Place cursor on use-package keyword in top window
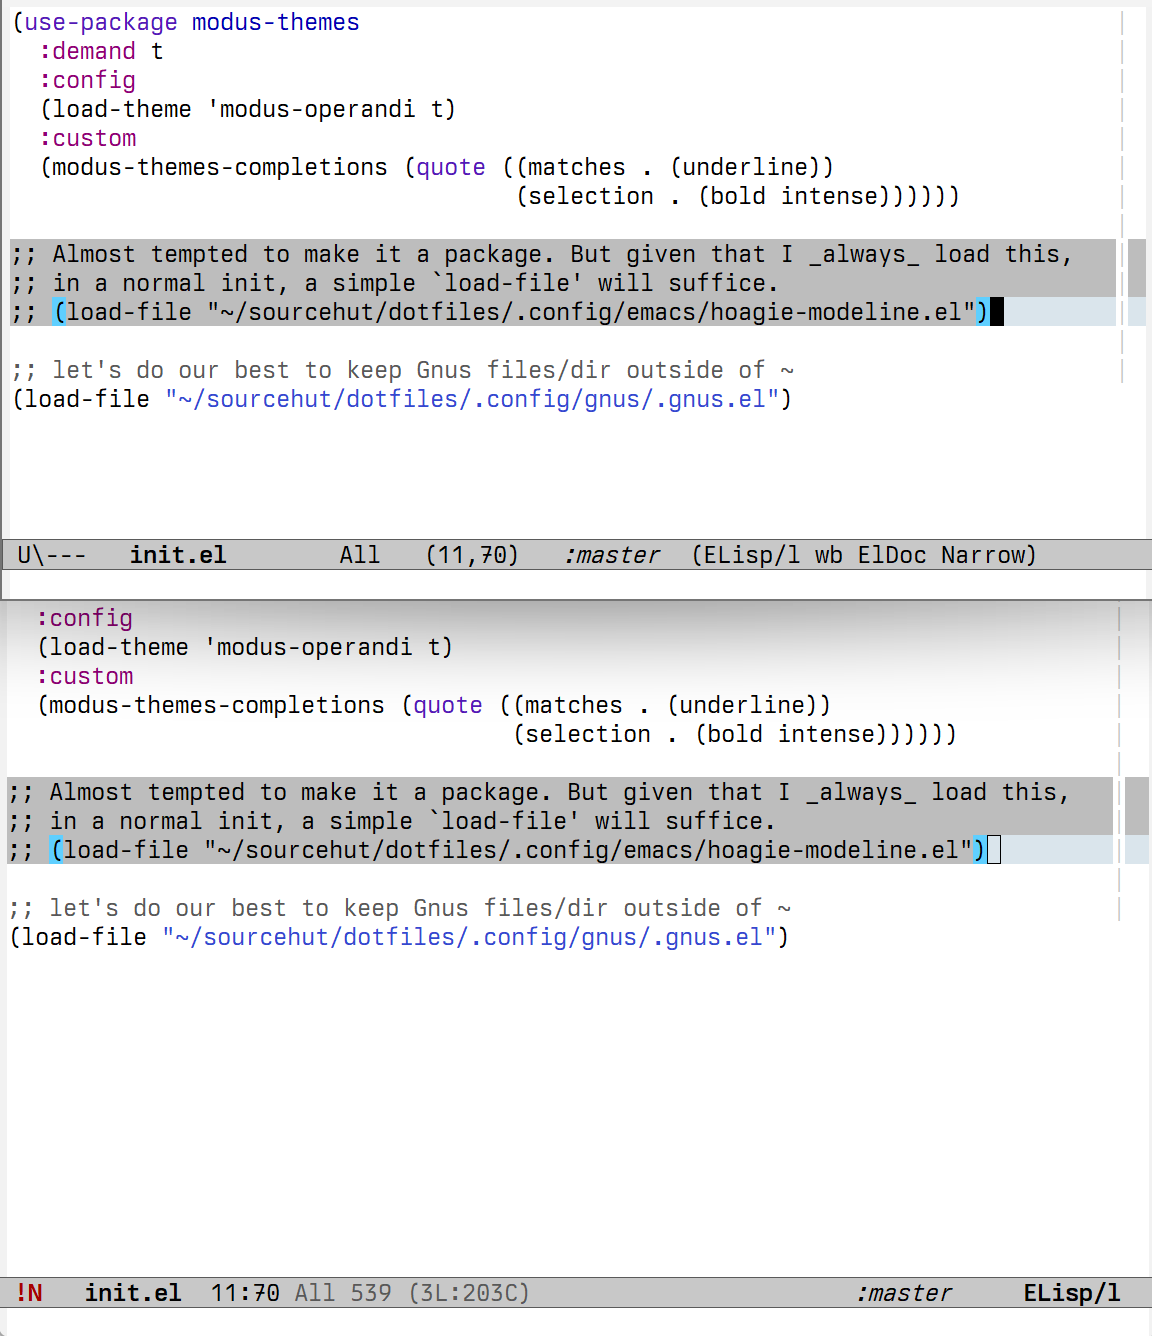The width and height of the screenshot is (1152, 1336). pyautogui.click(x=101, y=22)
